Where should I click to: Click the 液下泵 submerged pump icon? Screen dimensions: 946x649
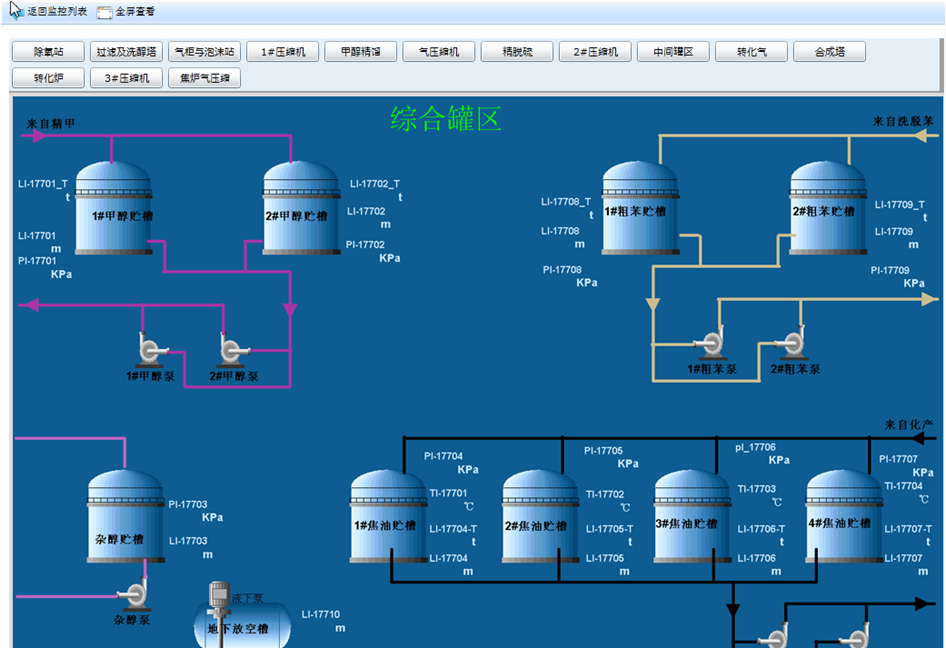pyautogui.click(x=218, y=596)
